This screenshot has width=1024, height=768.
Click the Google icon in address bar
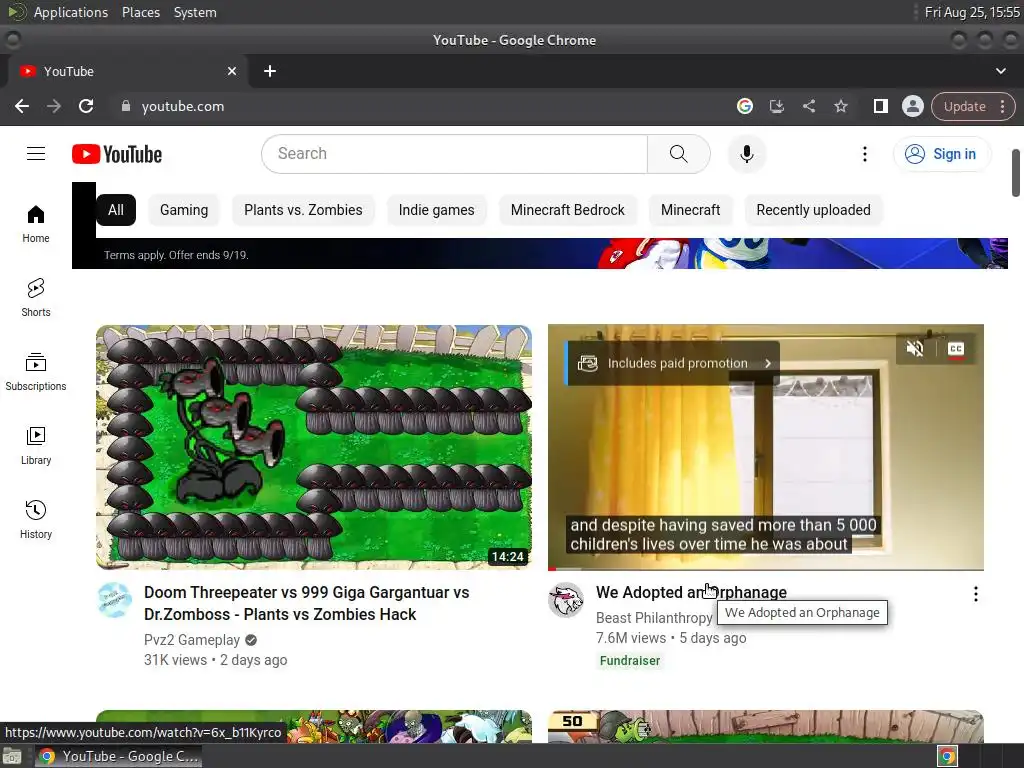tap(744, 106)
